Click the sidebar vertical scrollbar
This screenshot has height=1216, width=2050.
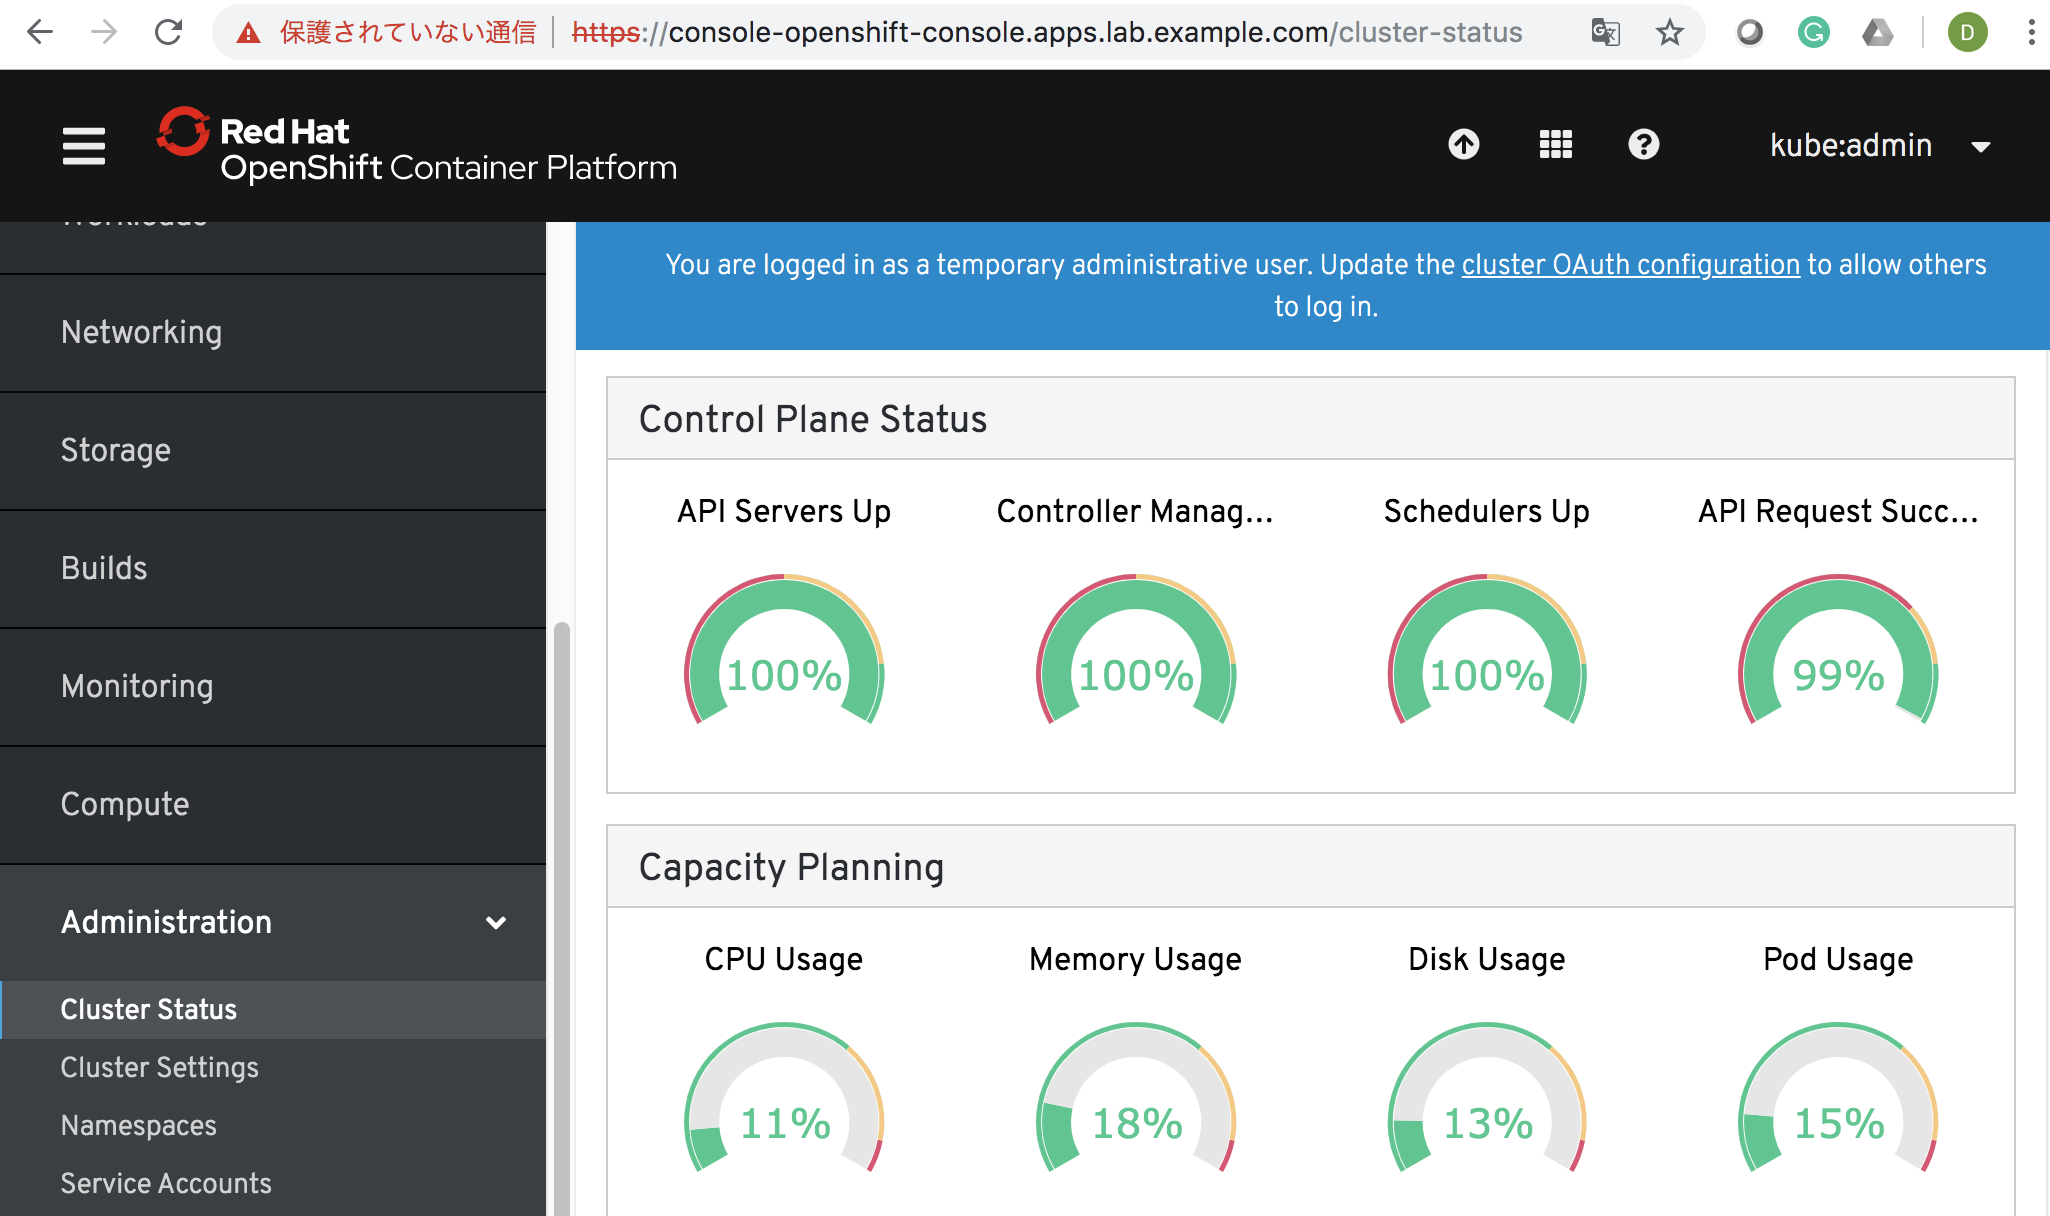[x=561, y=900]
